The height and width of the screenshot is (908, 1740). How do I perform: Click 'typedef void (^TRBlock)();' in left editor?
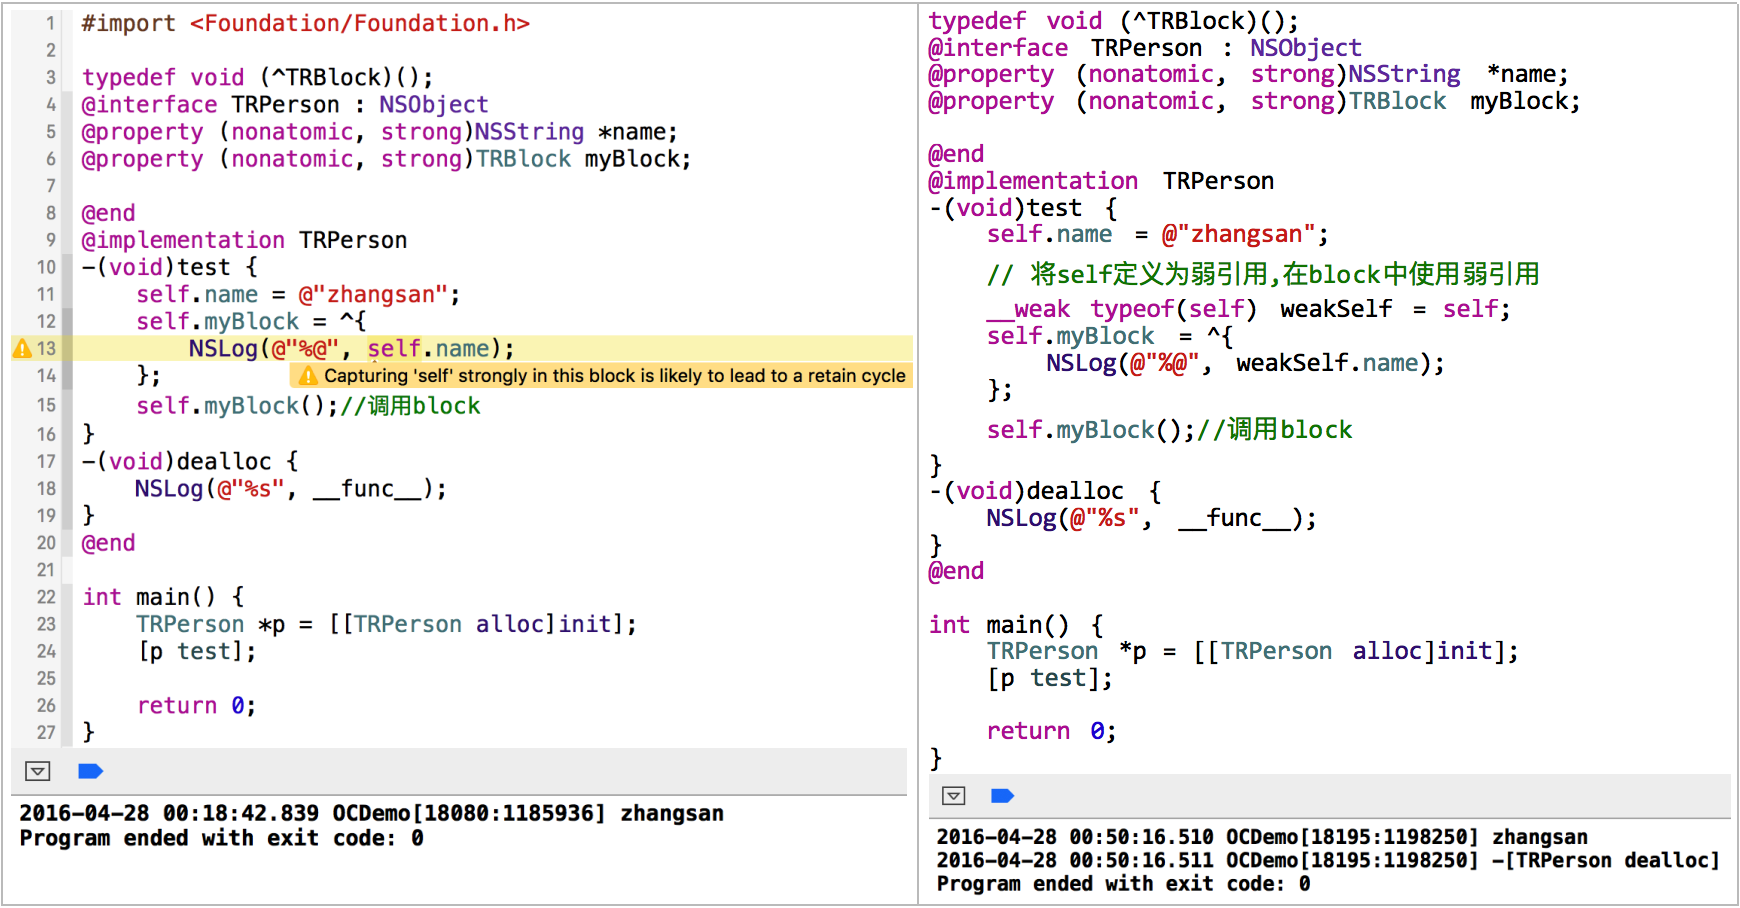click(x=257, y=77)
